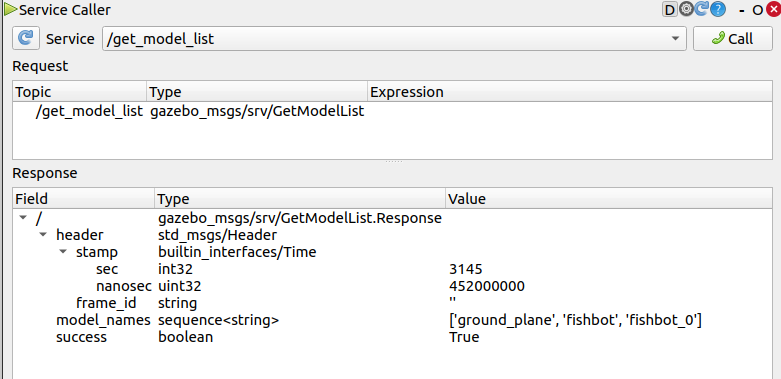Minimize the panel with the dash button

pyautogui.click(x=742, y=10)
